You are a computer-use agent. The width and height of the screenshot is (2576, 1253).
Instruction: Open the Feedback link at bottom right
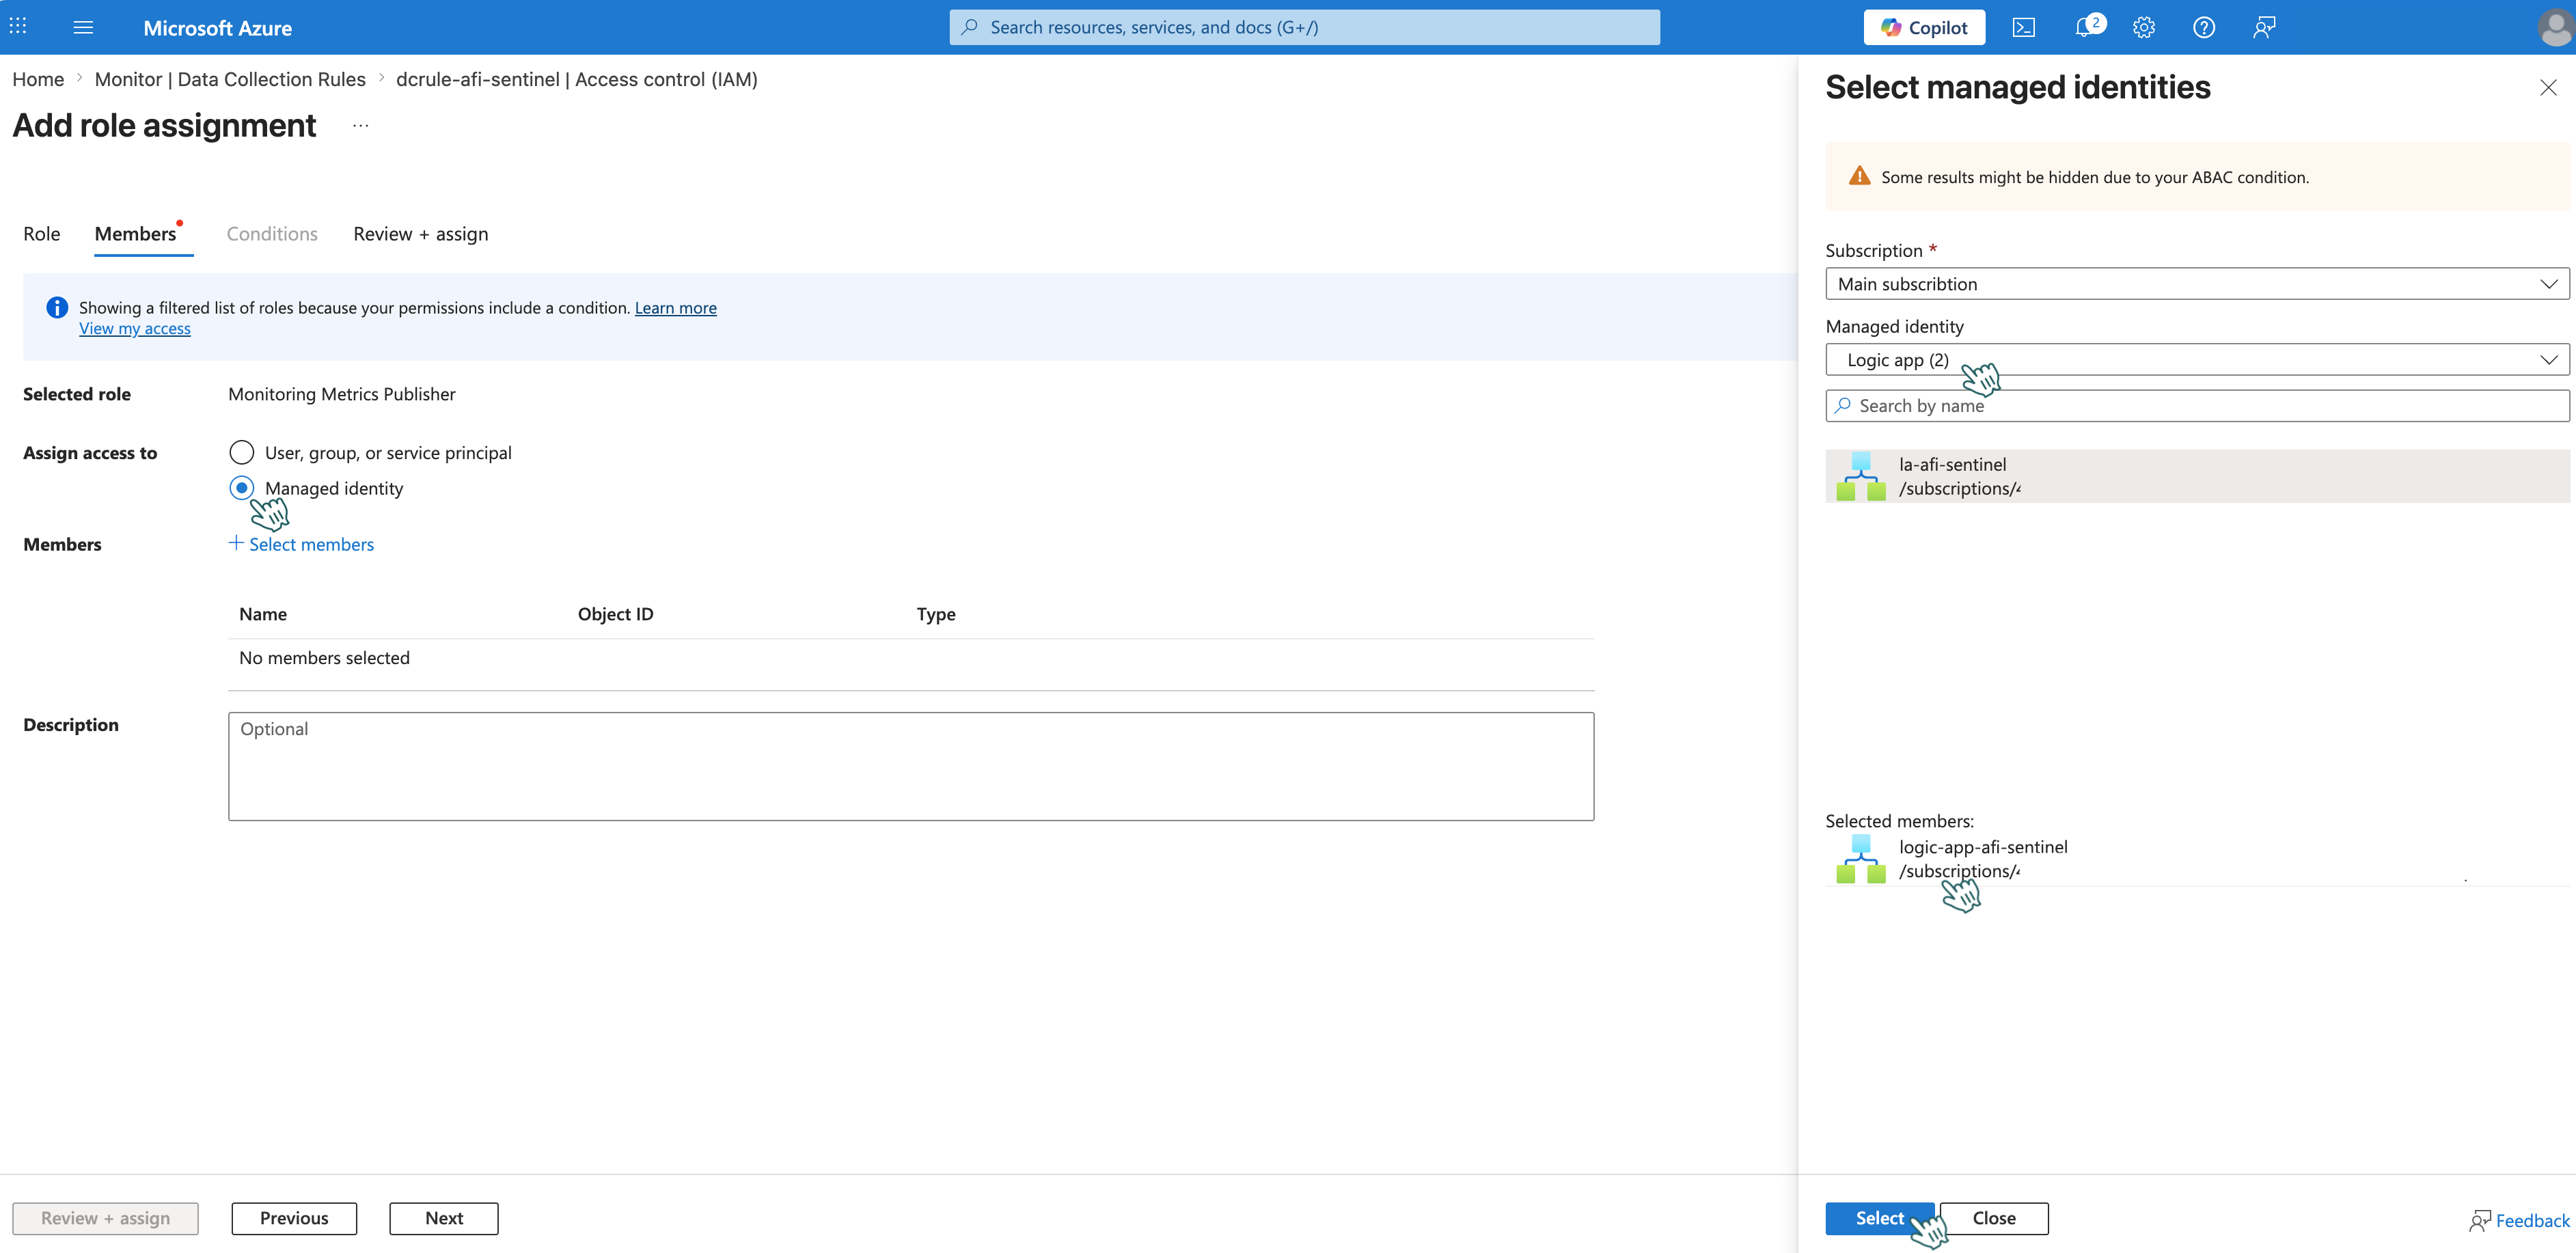coord(2519,1220)
